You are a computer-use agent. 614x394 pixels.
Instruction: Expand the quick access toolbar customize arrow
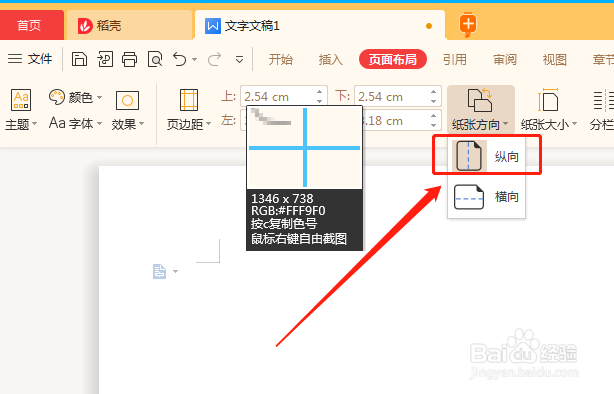pos(239,60)
